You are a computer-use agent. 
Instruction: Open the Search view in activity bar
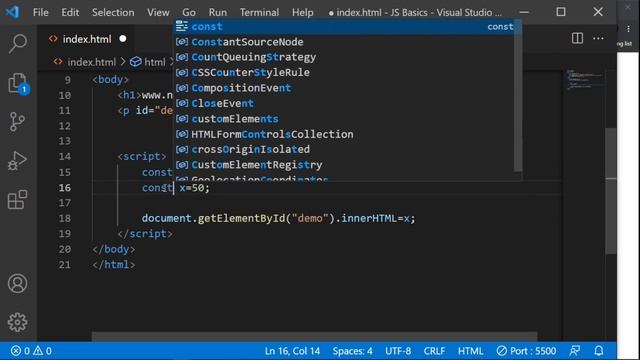coord(18,43)
